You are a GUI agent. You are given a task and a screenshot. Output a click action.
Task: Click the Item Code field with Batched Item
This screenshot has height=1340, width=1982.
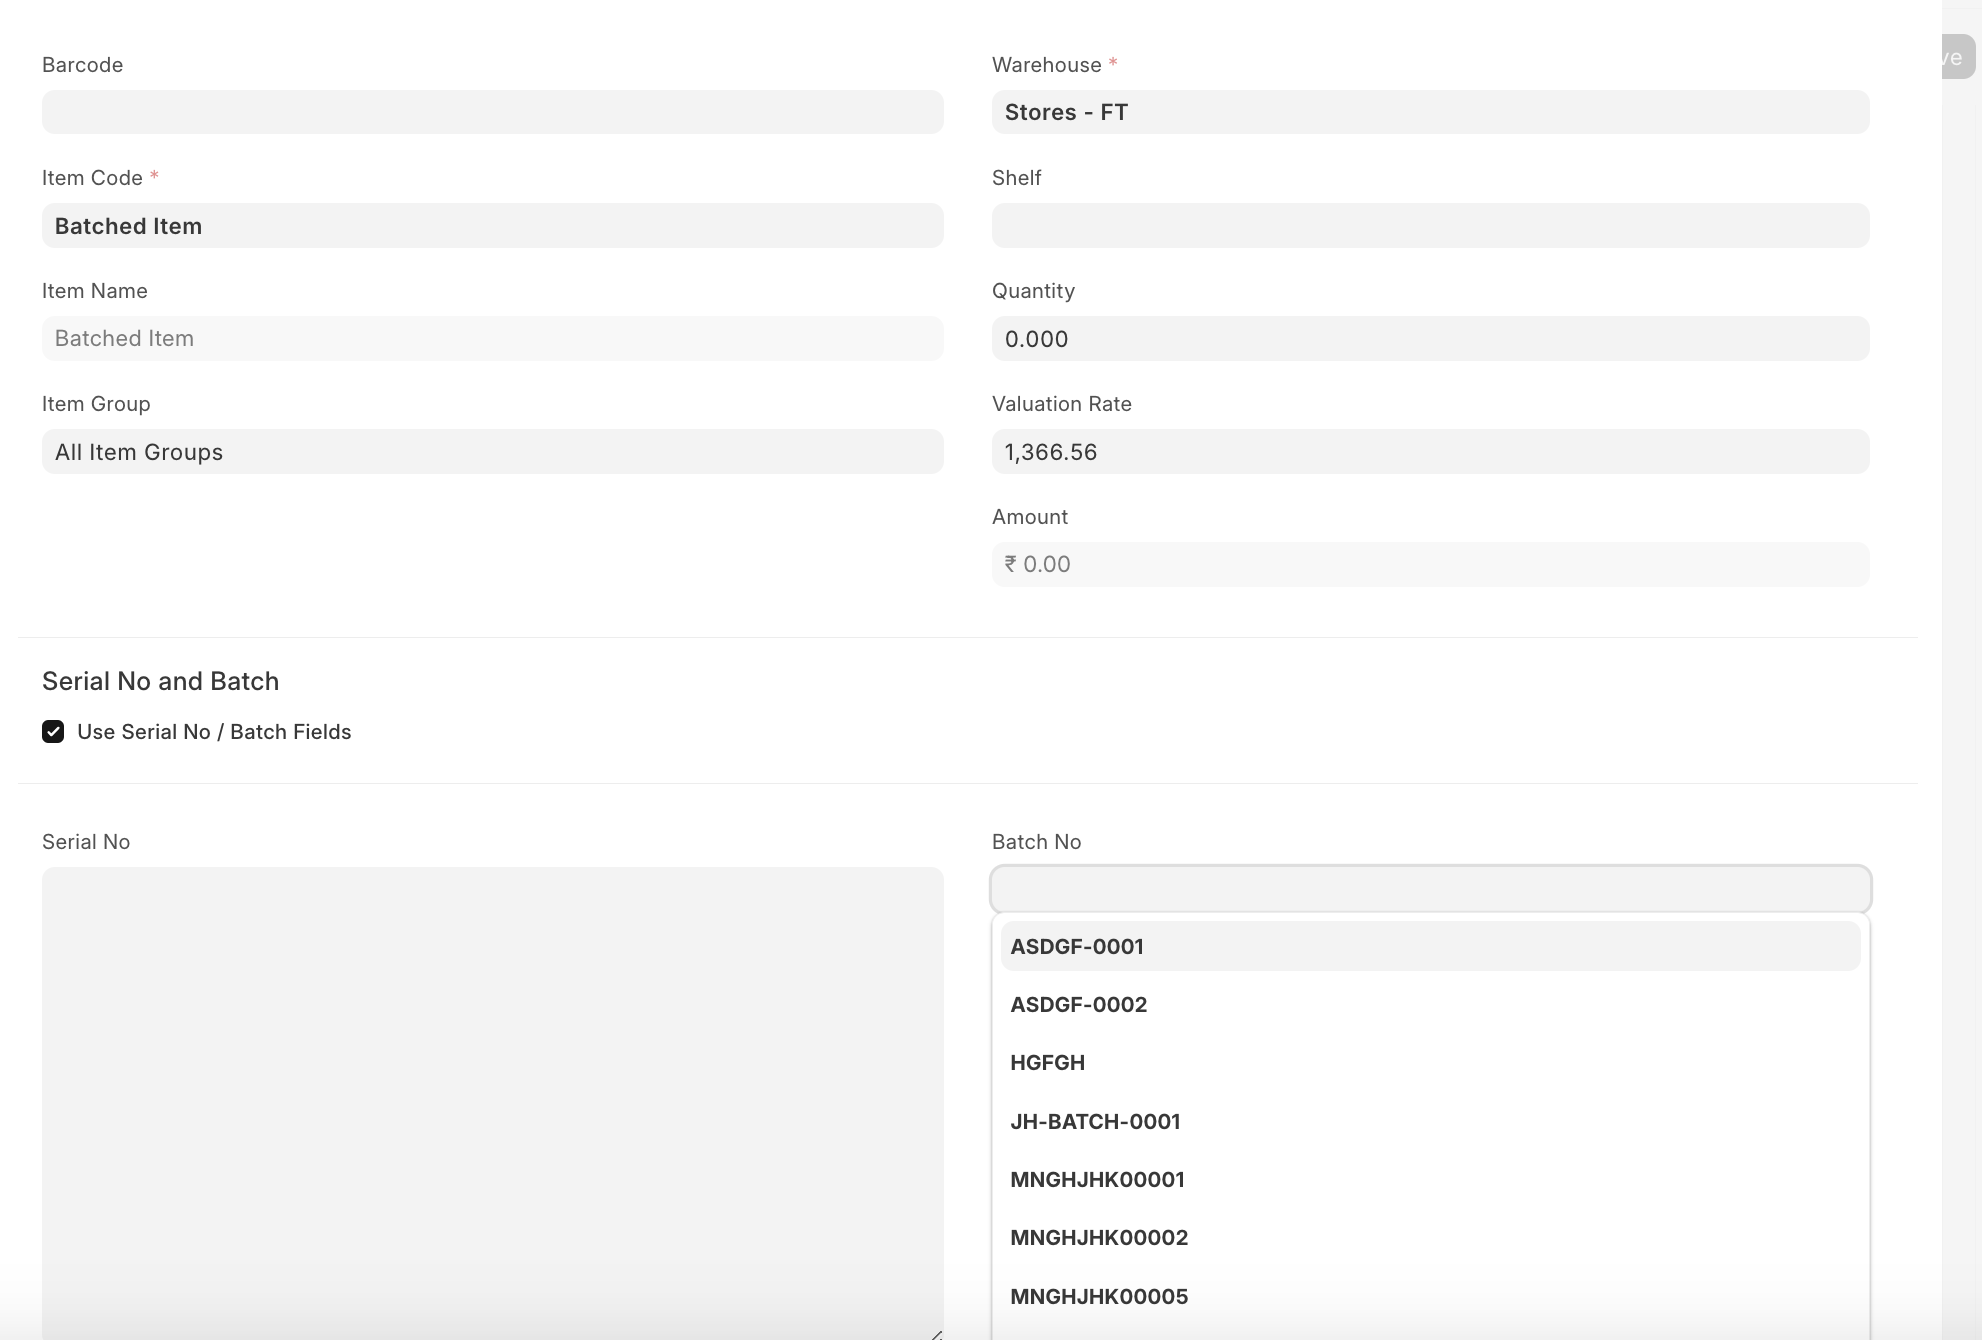click(x=492, y=225)
